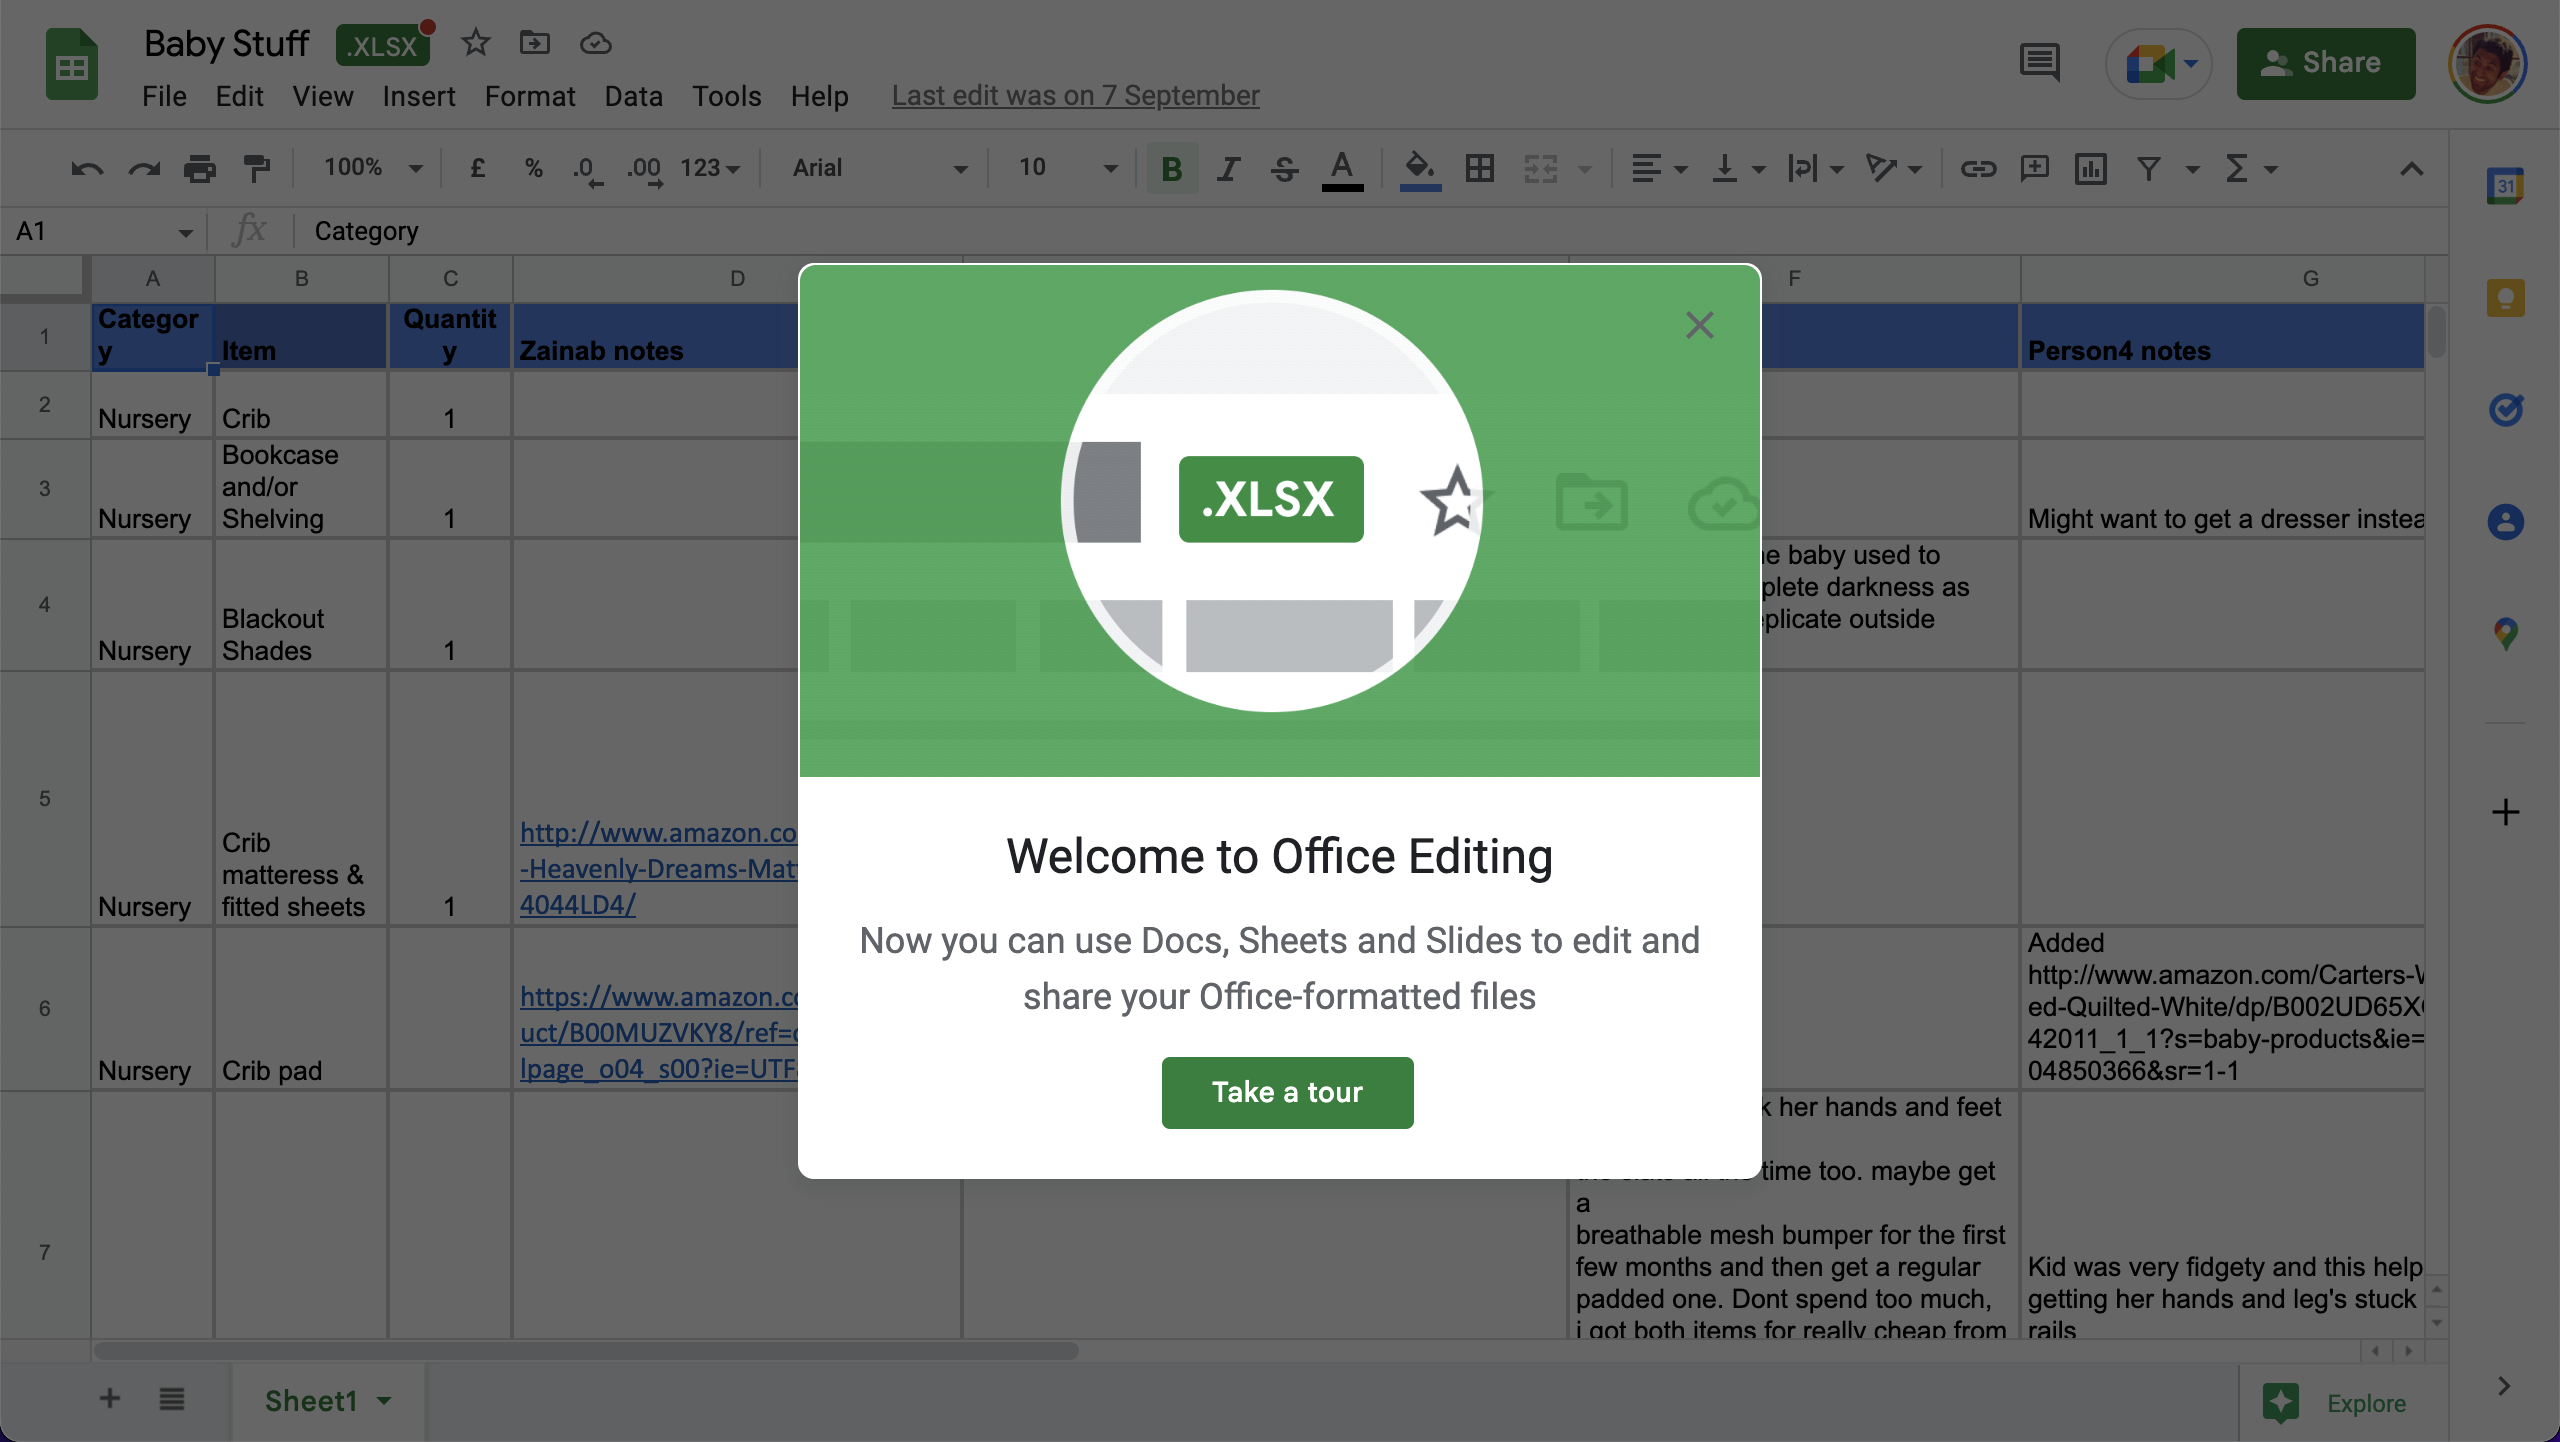Open the Arial font dropdown

point(880,168)
